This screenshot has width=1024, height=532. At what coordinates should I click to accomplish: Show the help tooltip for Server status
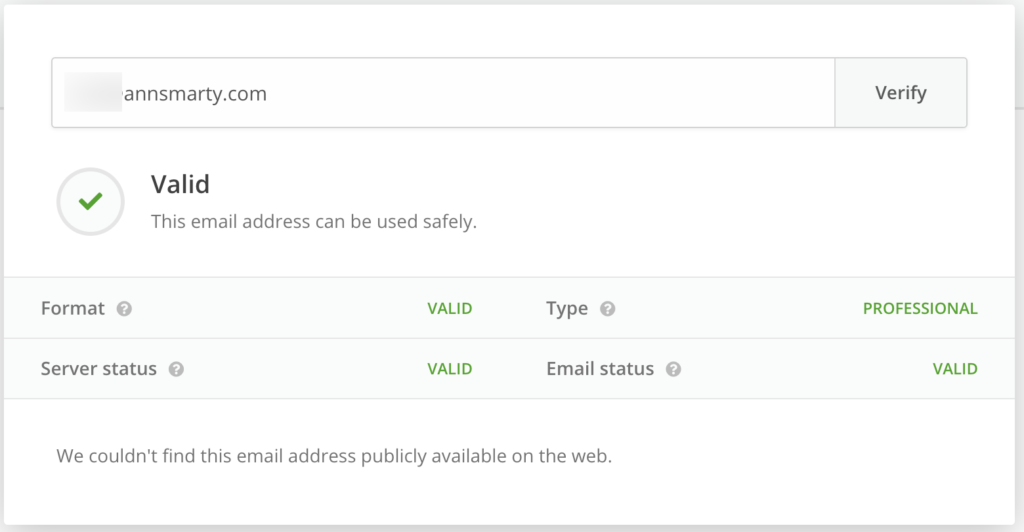pyautogui.click(x=176, y=369)
